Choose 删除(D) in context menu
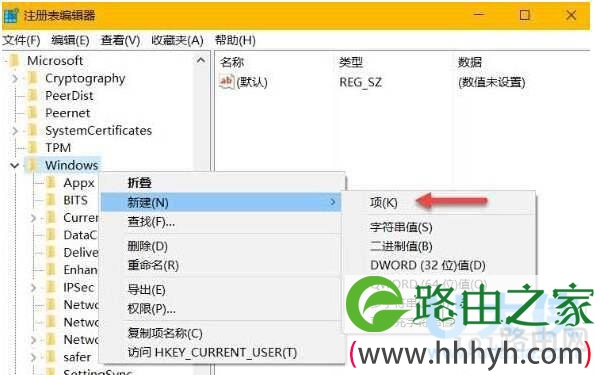595x375 pixels. [x=147, y=246]
